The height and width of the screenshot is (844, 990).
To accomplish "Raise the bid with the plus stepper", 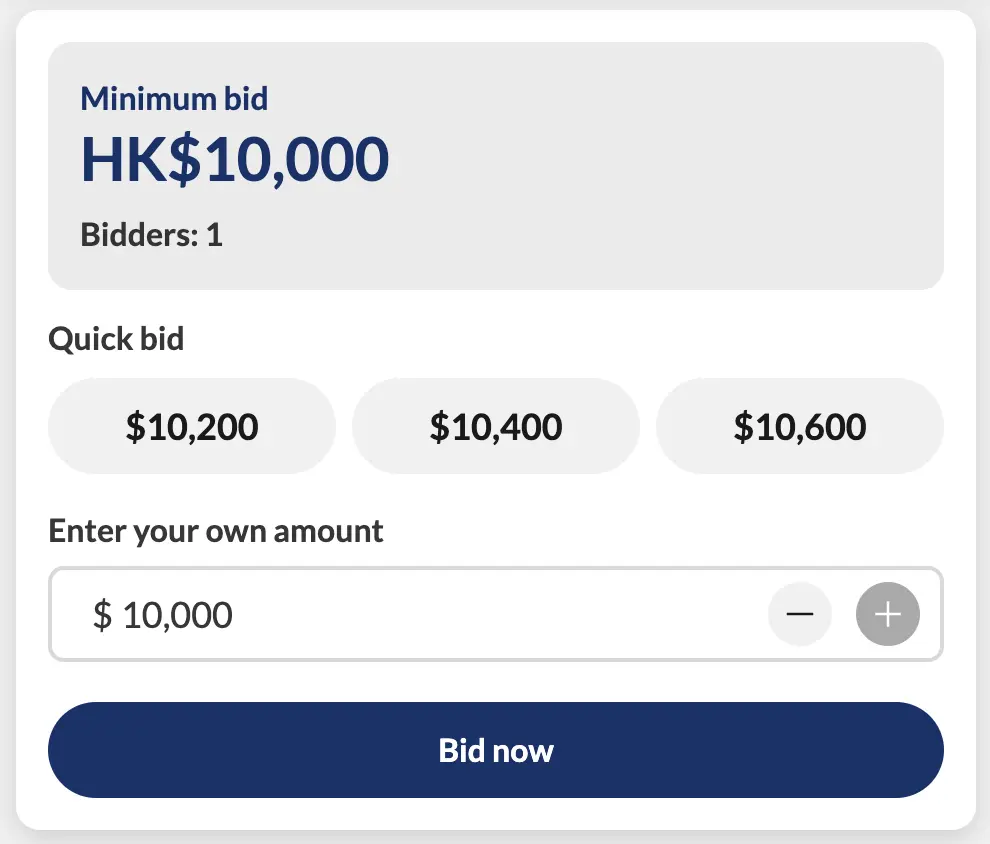I will pos(888,614).
